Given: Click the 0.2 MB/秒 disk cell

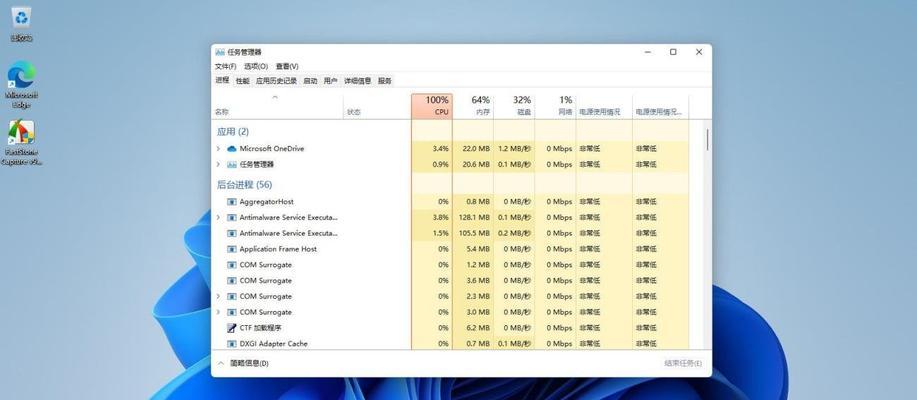Looking at the screenshot, I should pos(515,233).
